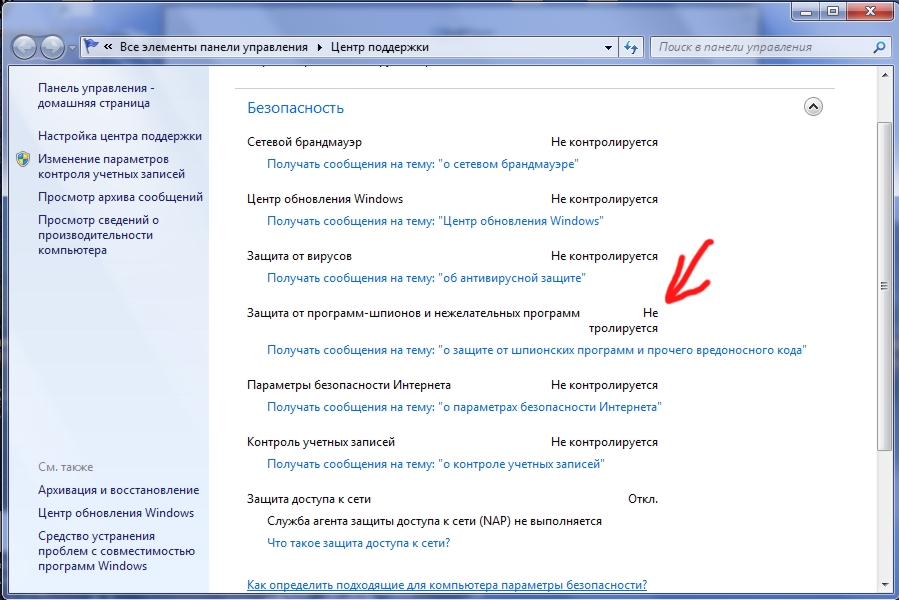Viewport: 899px width, 600px height.
Task: Close the Центр поддержки window
Action: pos(870,11)
